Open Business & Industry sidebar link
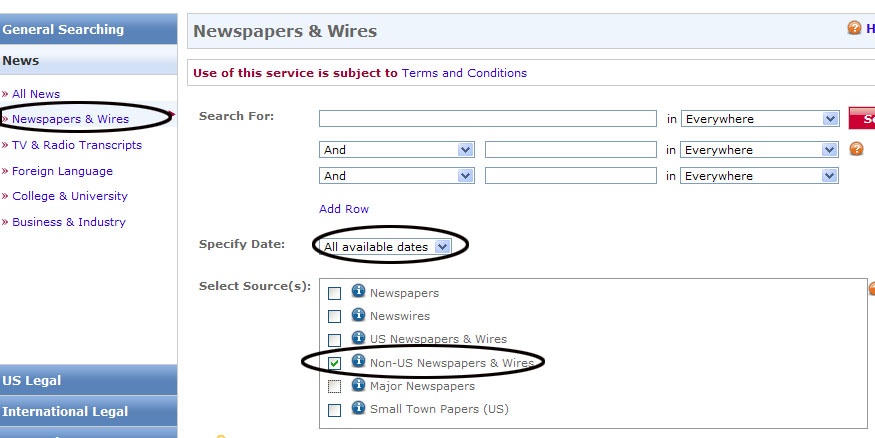The image size is (875, 438). pos(69,222)
